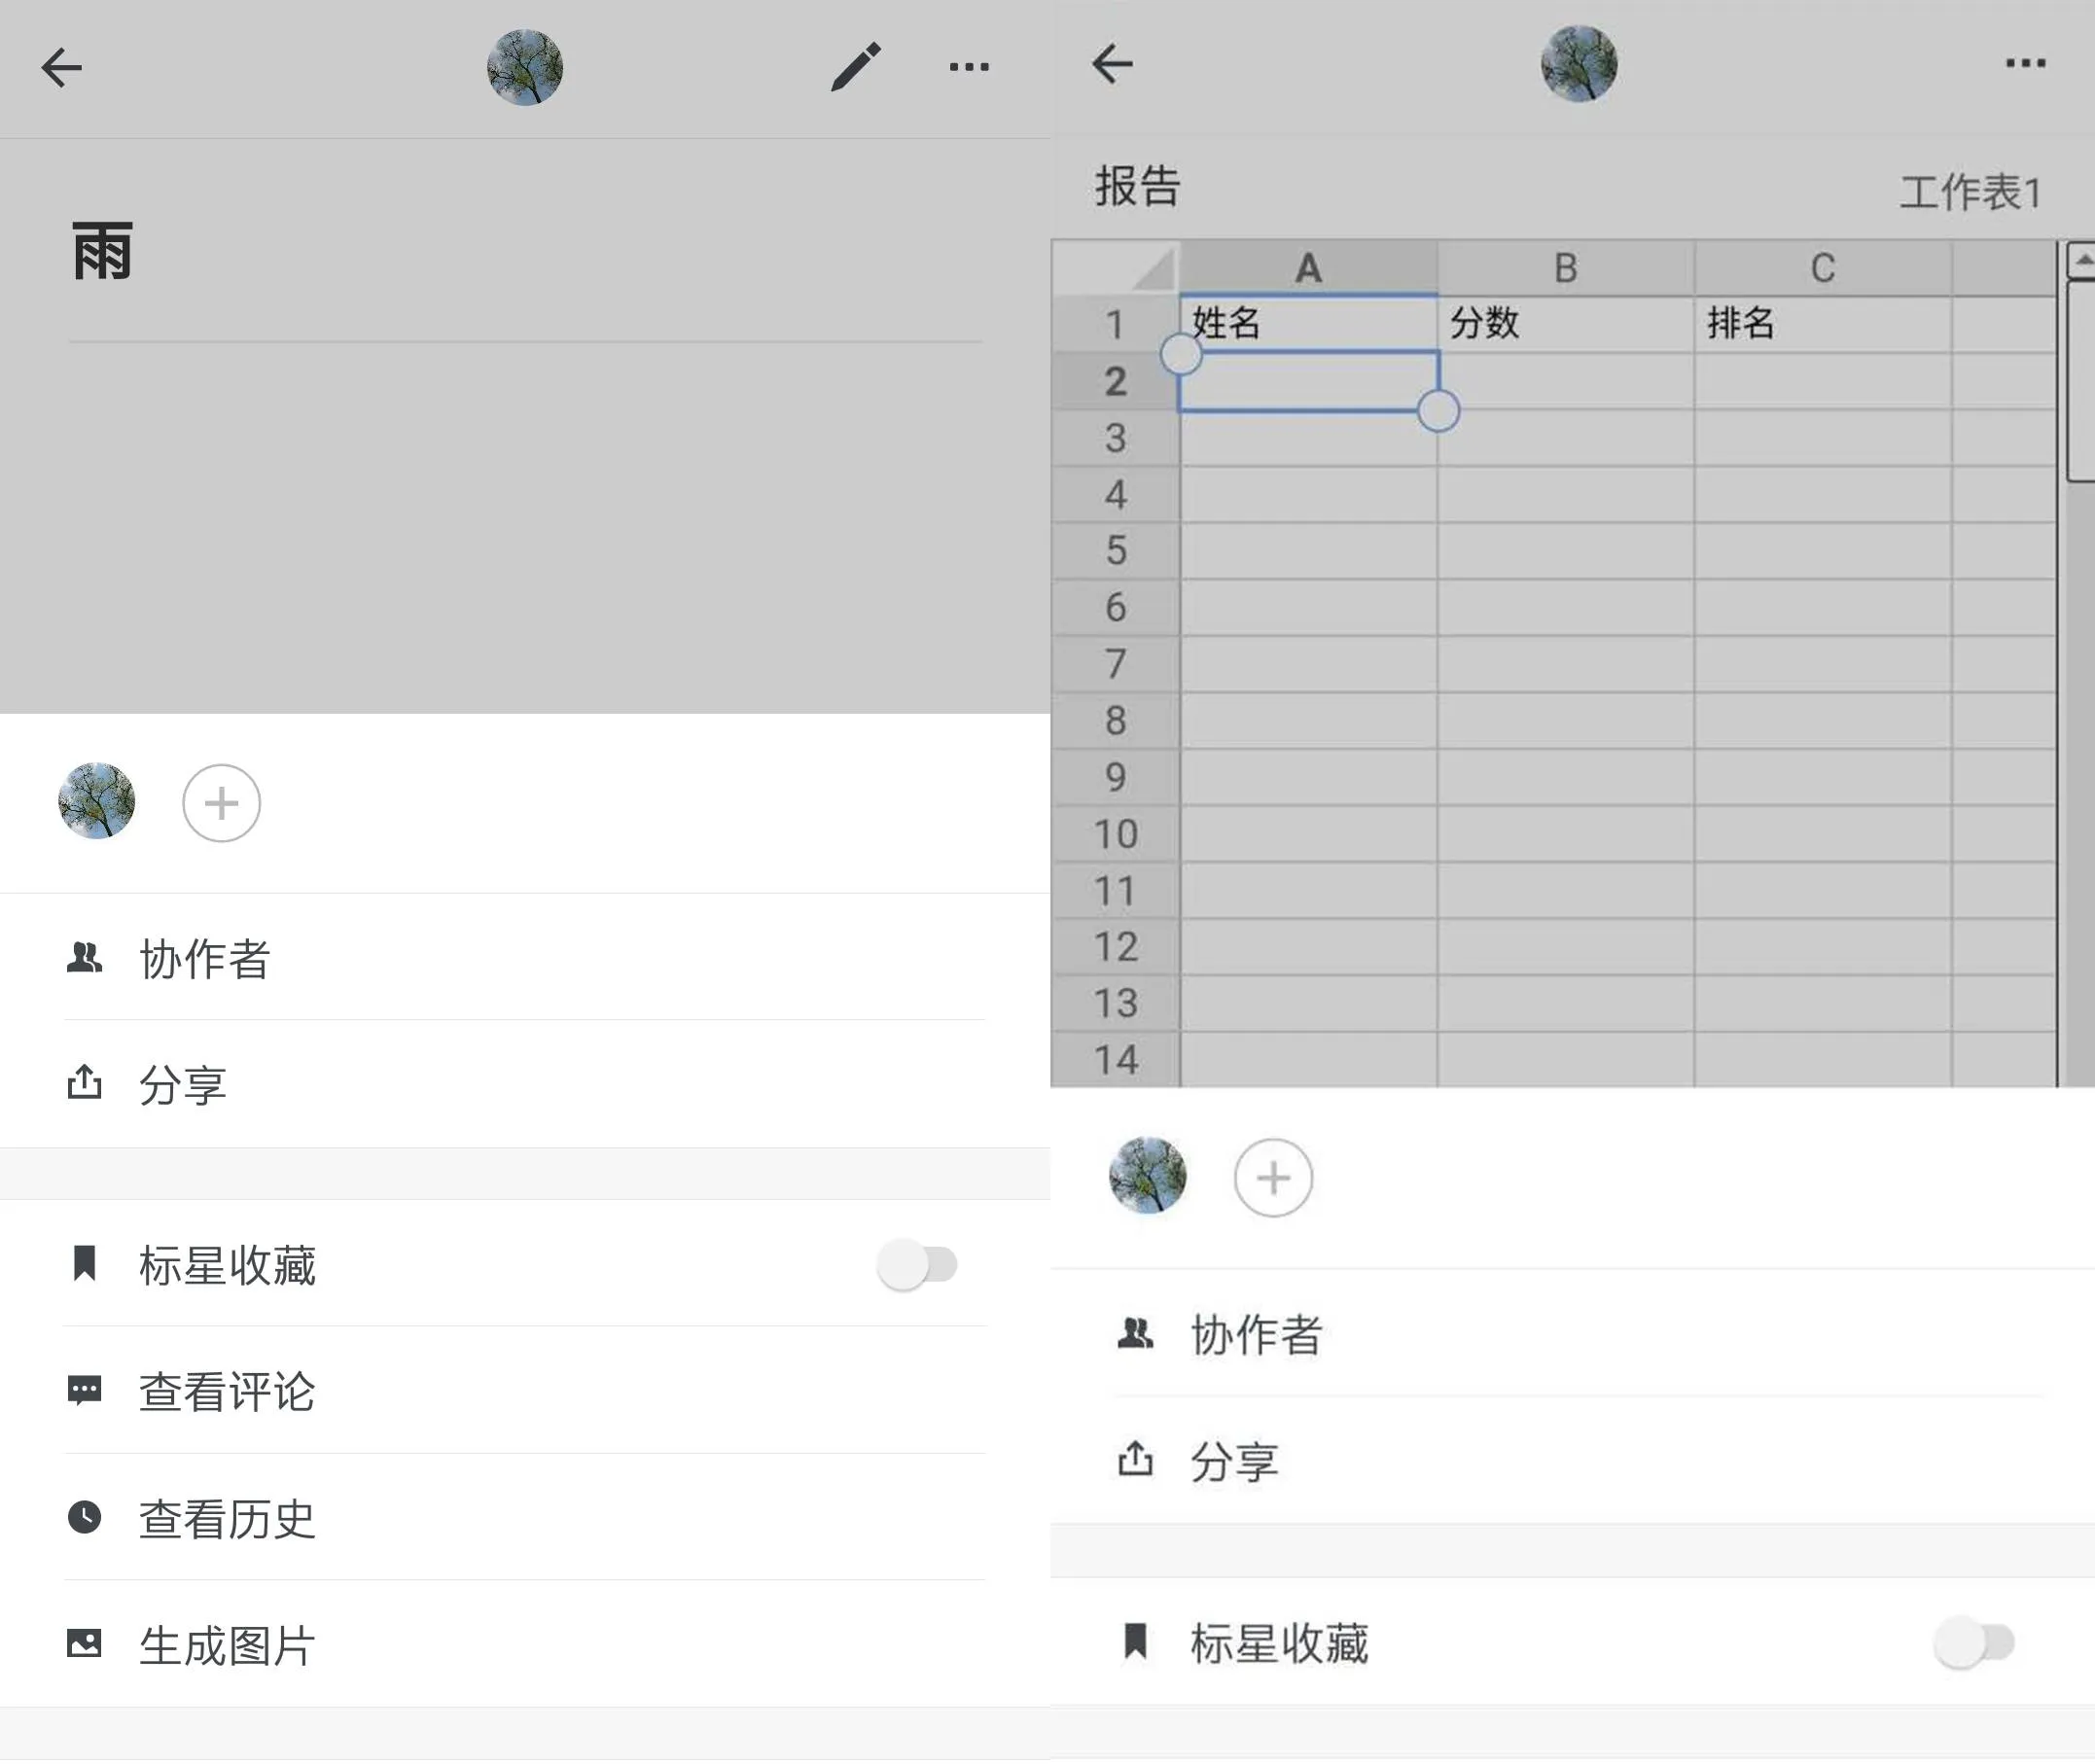Enable 标星收藏 switch in the spreadsheet menu
Viewport: 2095px width, 1764px height.
(1973, 1642)
